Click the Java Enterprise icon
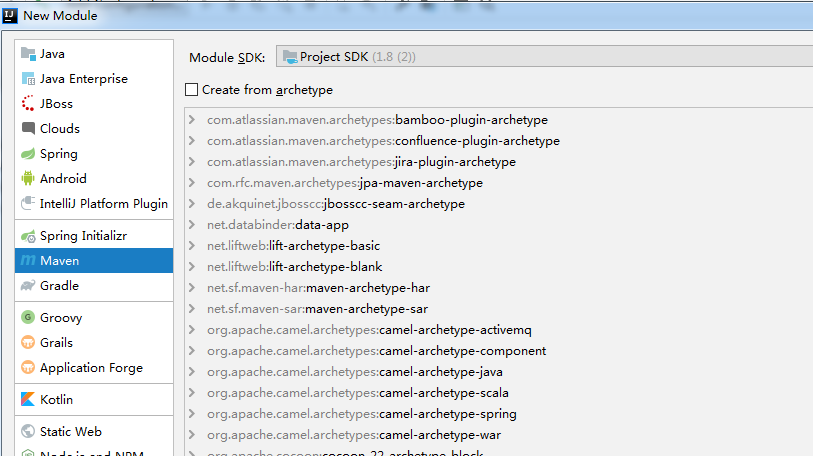 click(28, 78)
